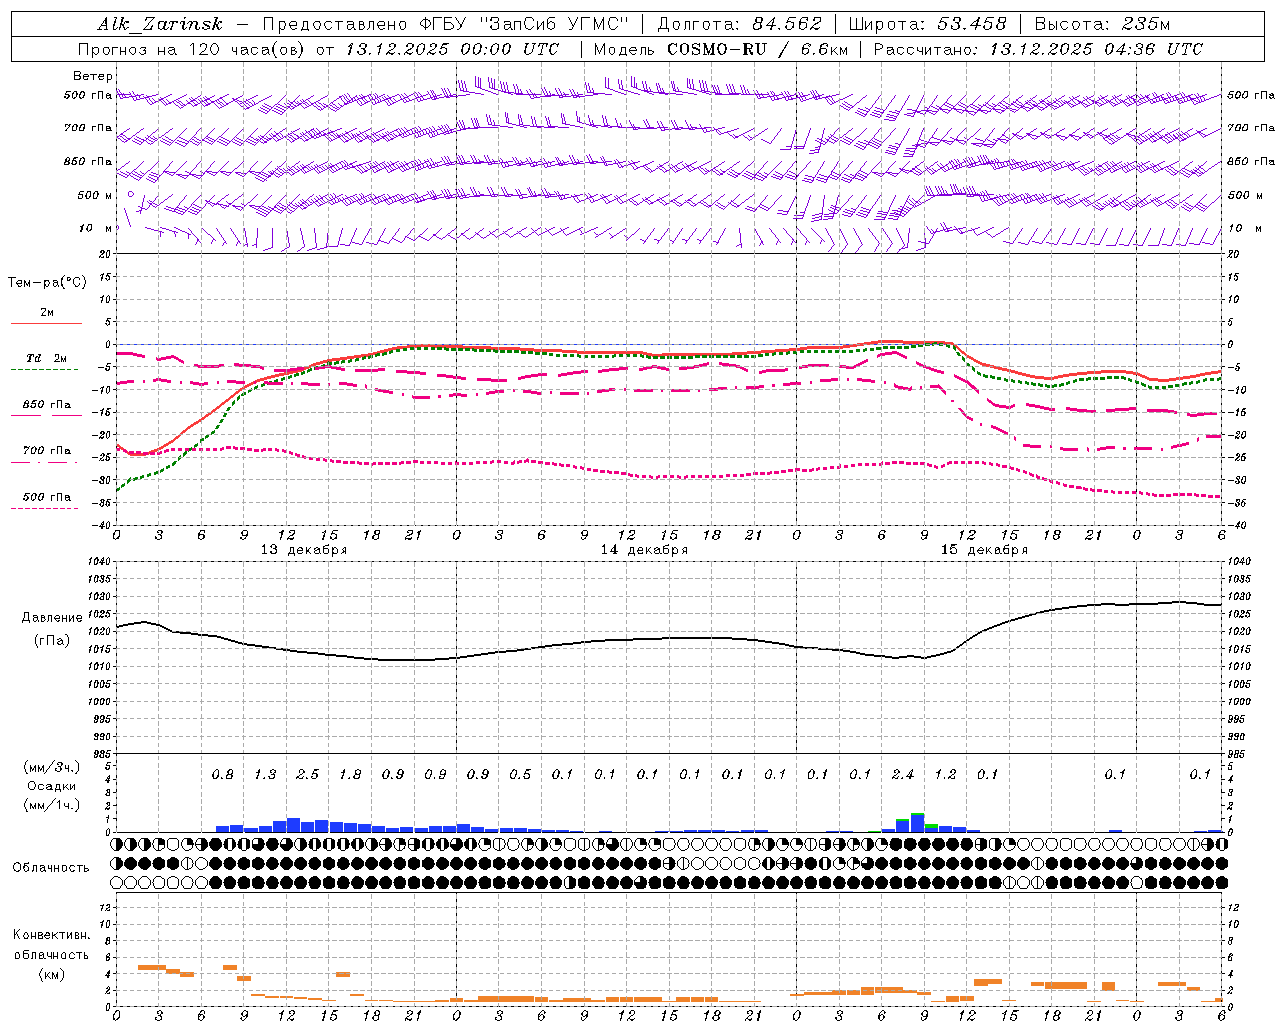Click the Осадки precipitation label
1280x1024 pixels.
coord(51,786)
